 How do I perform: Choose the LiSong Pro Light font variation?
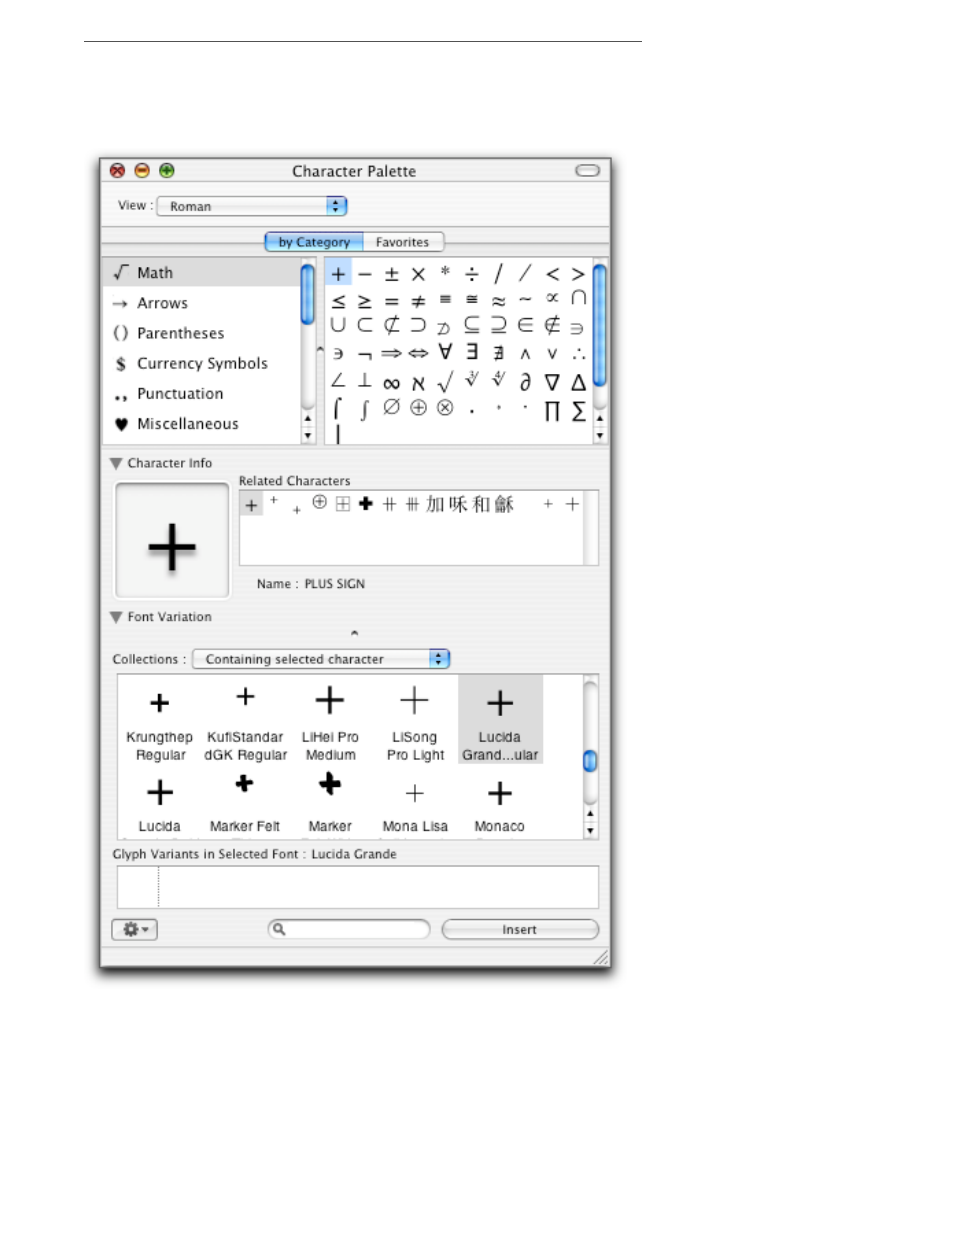415,721
